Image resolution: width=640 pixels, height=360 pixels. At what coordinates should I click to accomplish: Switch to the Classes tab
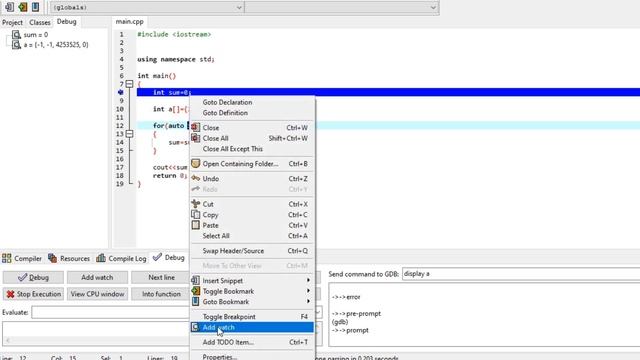[x=40, y=22]
